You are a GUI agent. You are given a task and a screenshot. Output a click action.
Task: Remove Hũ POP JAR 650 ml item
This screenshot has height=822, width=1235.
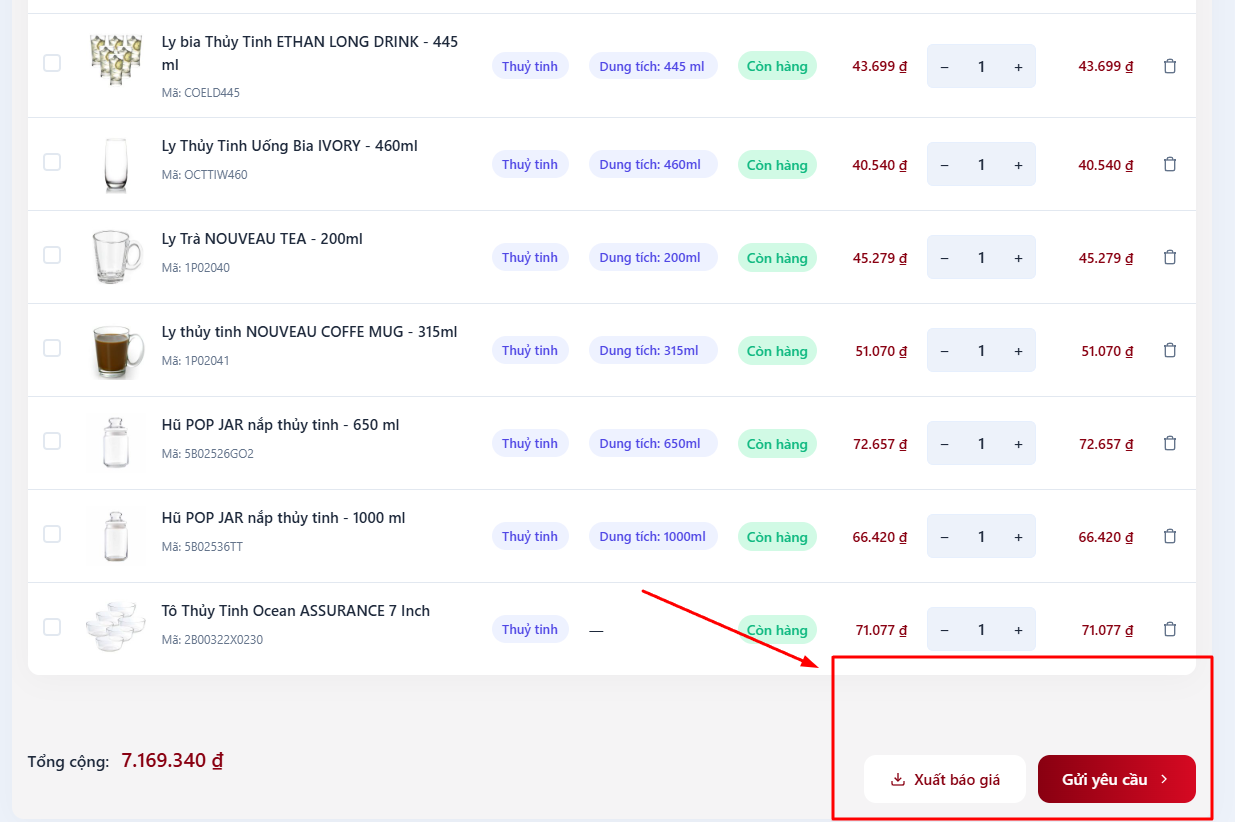pos(1169,443)
